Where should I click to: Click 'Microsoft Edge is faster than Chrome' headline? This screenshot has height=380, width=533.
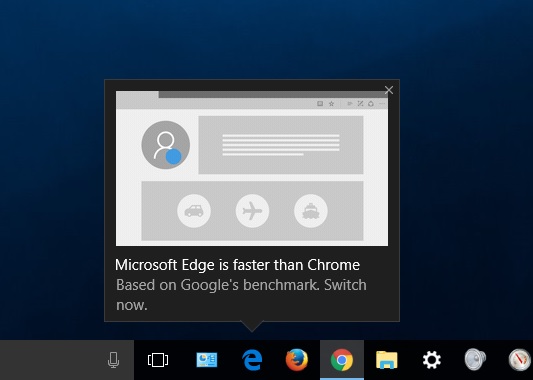(237, 265)
